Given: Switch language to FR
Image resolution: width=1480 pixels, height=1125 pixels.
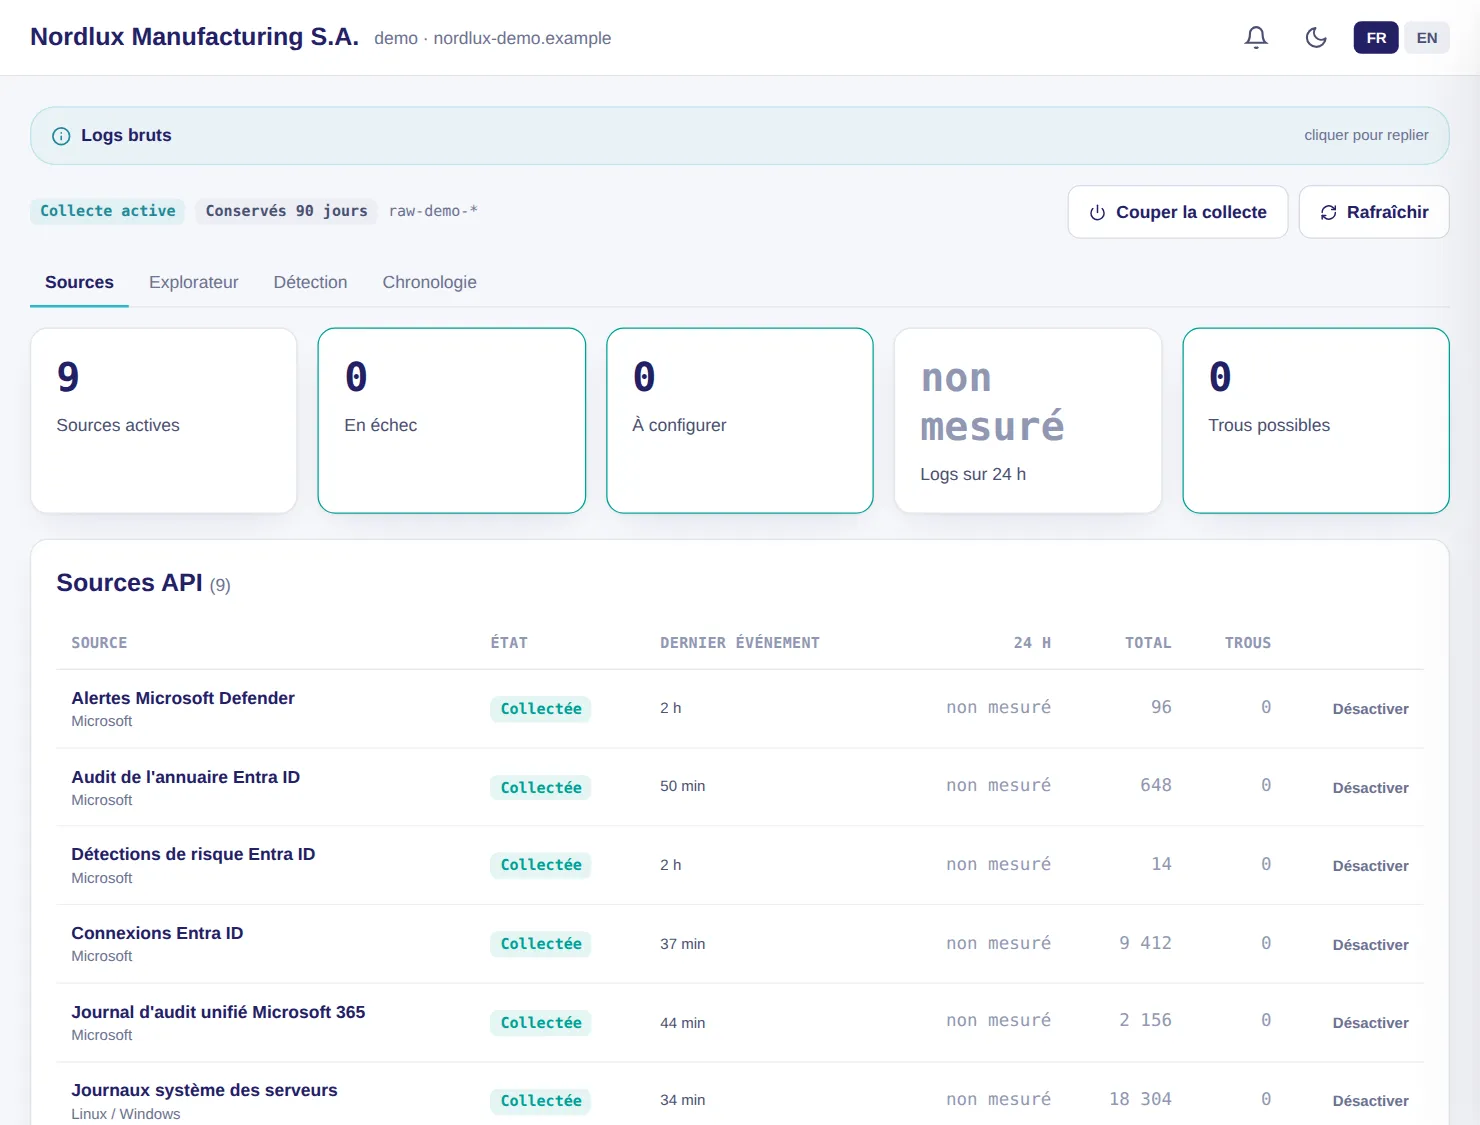Looking at the screenshot, I should [x=1376, y=38].
